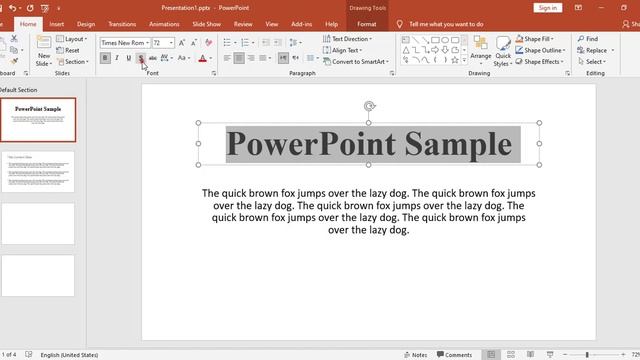Open font name dropdown Times New Roman
The image size is (640, 360).
[147, 43]
